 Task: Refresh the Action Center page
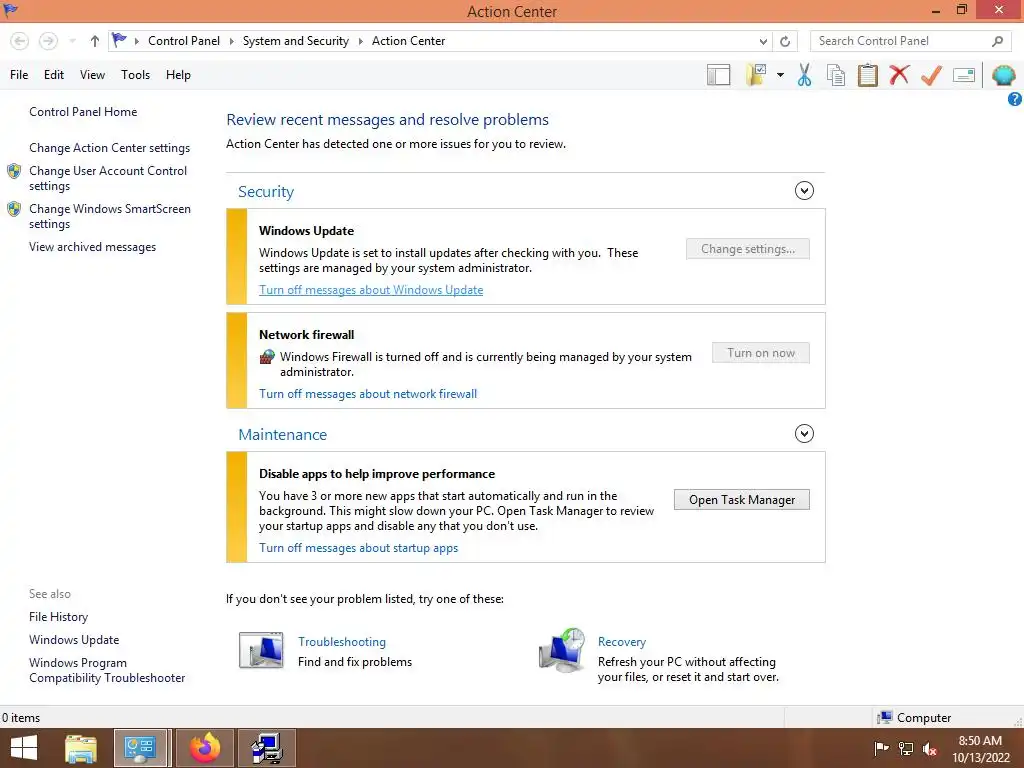tap(785, 41)
